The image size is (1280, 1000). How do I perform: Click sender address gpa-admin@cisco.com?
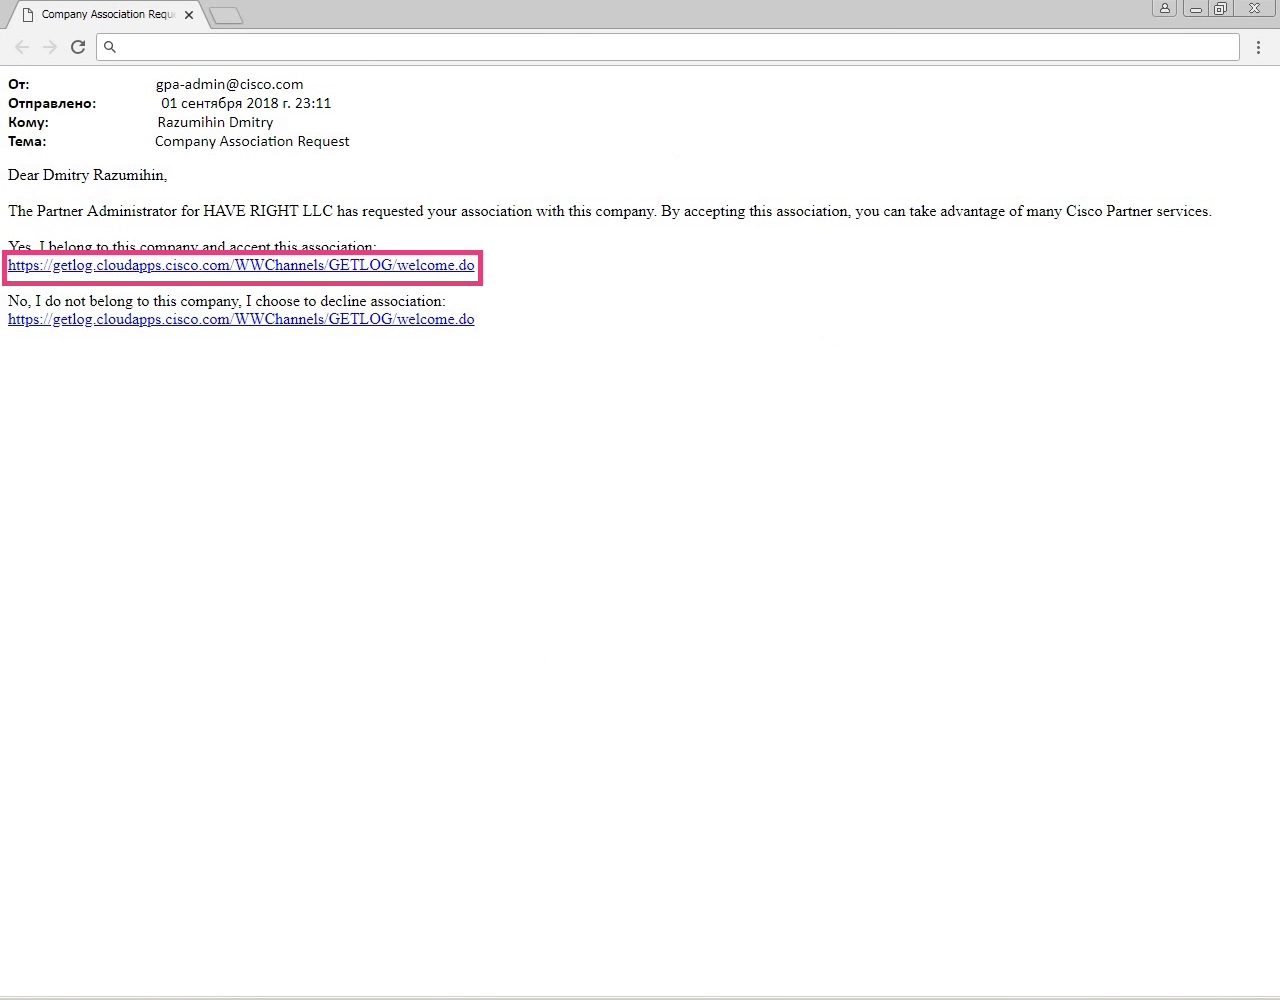click(x=229, y=85)
